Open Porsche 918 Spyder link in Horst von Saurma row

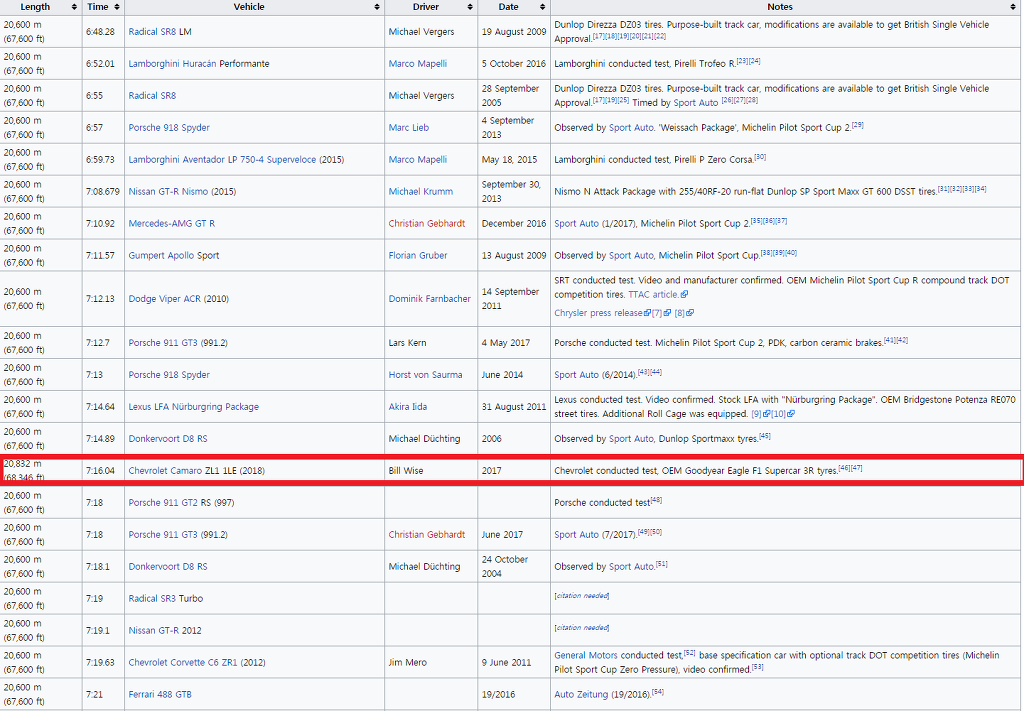[169, 375]
